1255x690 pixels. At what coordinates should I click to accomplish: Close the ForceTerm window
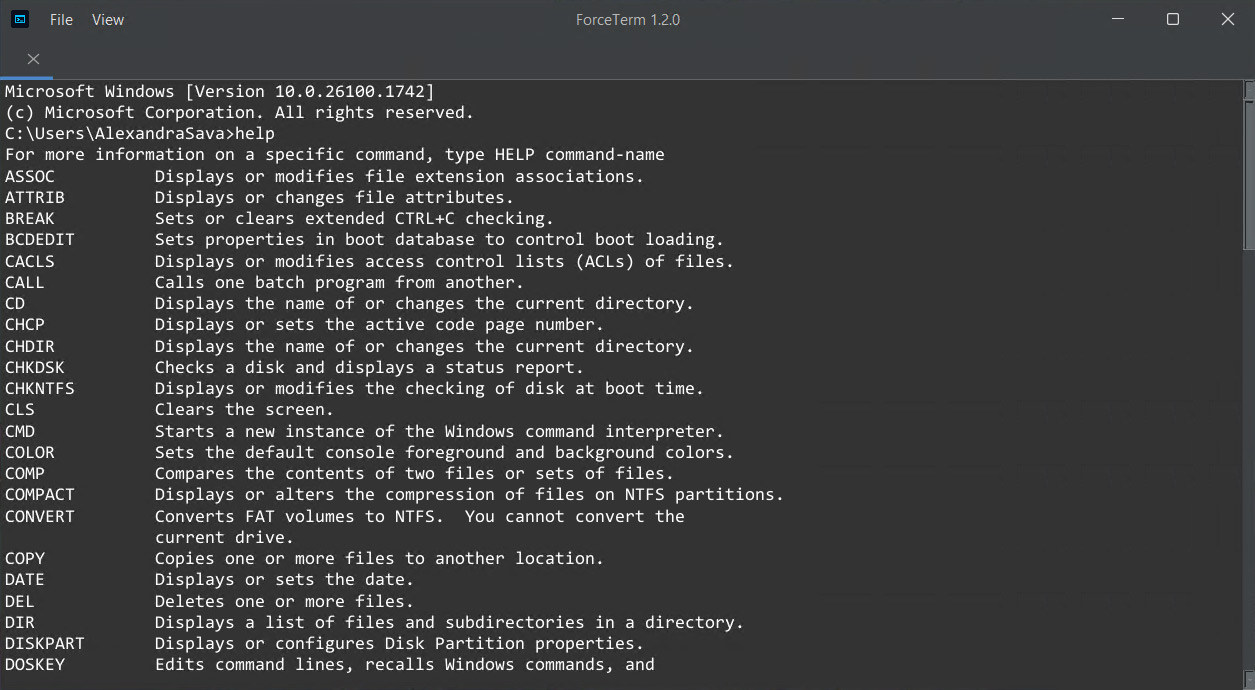[1228, 19]
